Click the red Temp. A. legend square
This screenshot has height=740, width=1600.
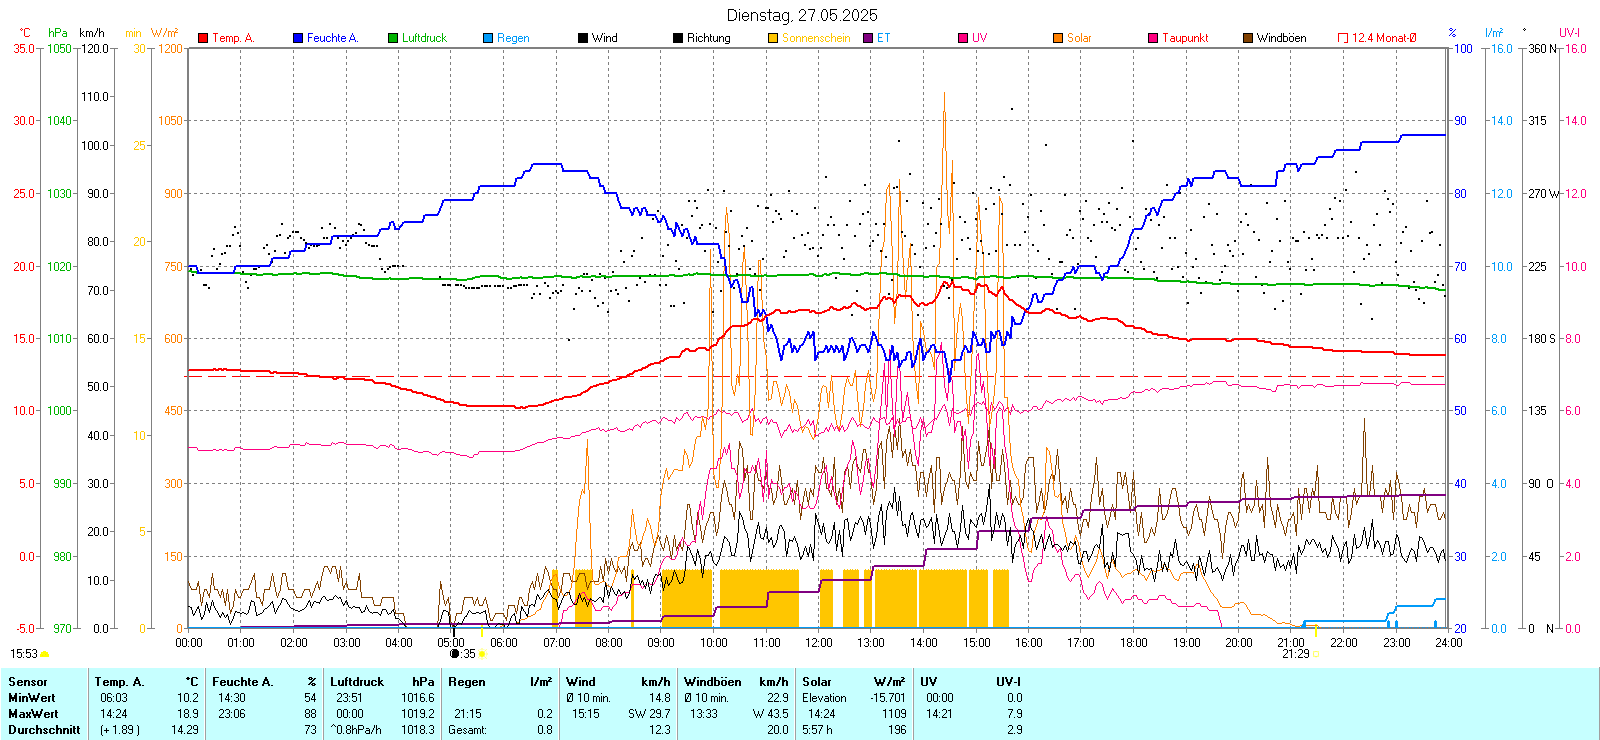[203, 38]
